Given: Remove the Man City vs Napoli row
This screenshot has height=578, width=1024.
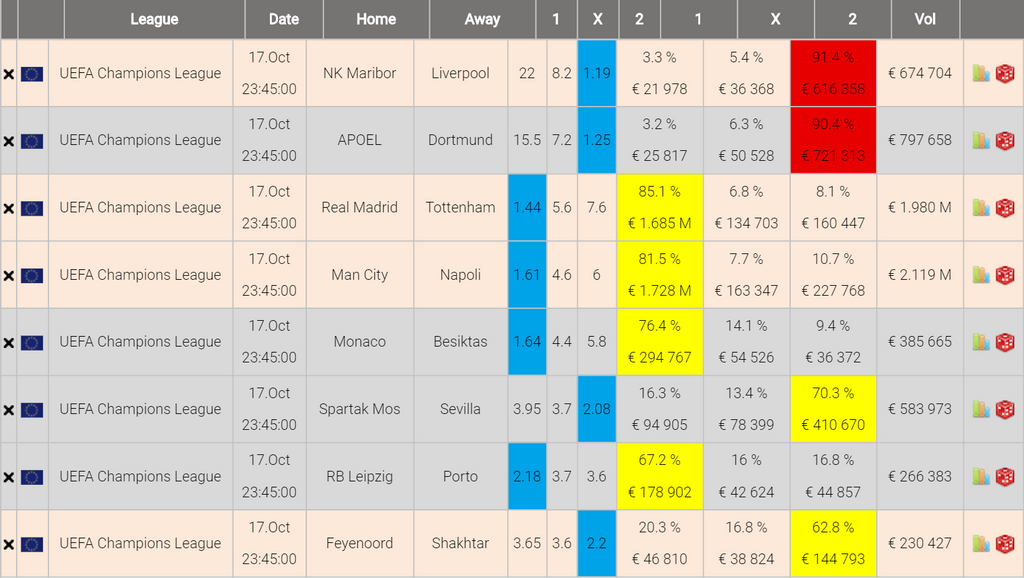Looking at the screenshot, I should (9, 276).
